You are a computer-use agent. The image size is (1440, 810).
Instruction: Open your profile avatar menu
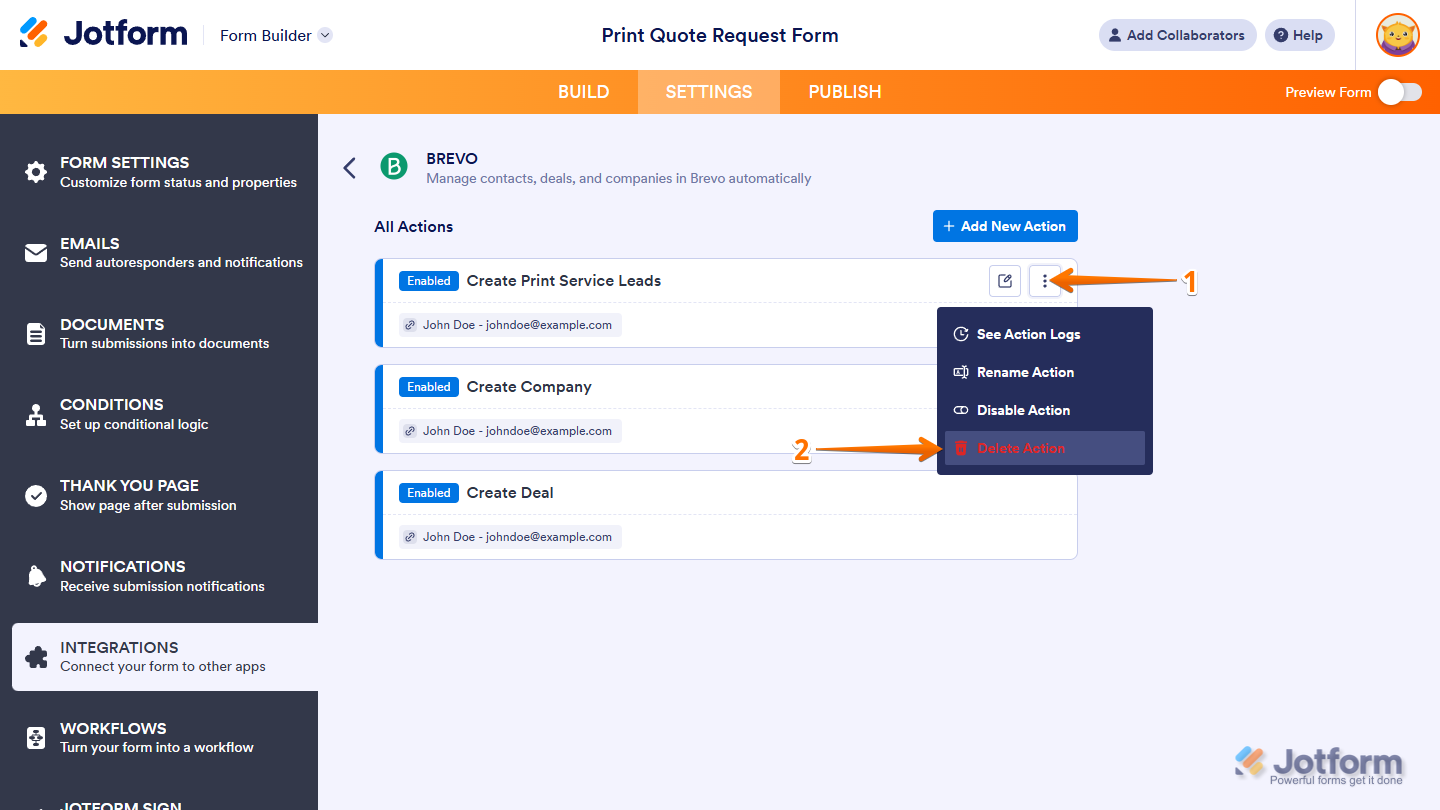point(1397,35)
